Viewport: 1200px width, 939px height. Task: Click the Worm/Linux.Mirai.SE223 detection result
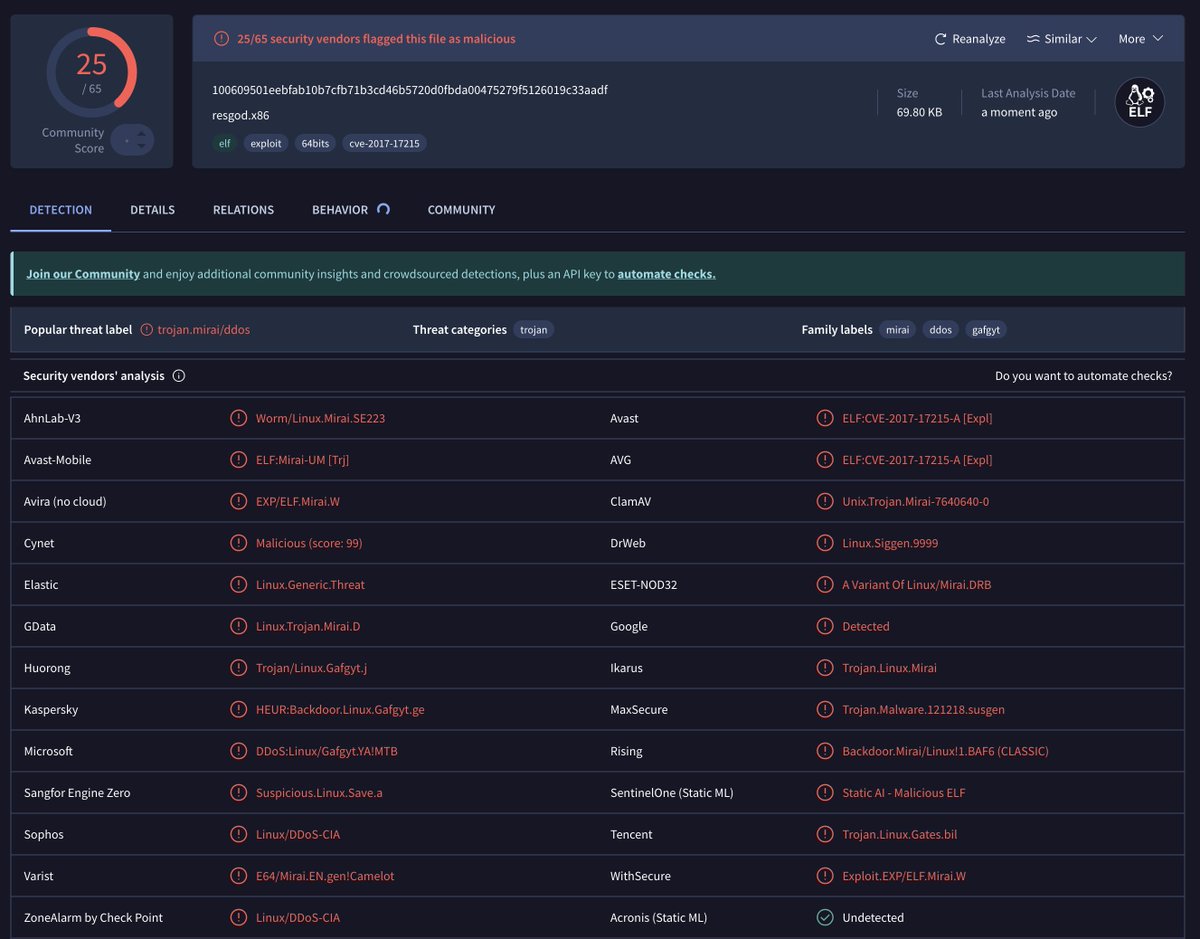pos(320,418)
